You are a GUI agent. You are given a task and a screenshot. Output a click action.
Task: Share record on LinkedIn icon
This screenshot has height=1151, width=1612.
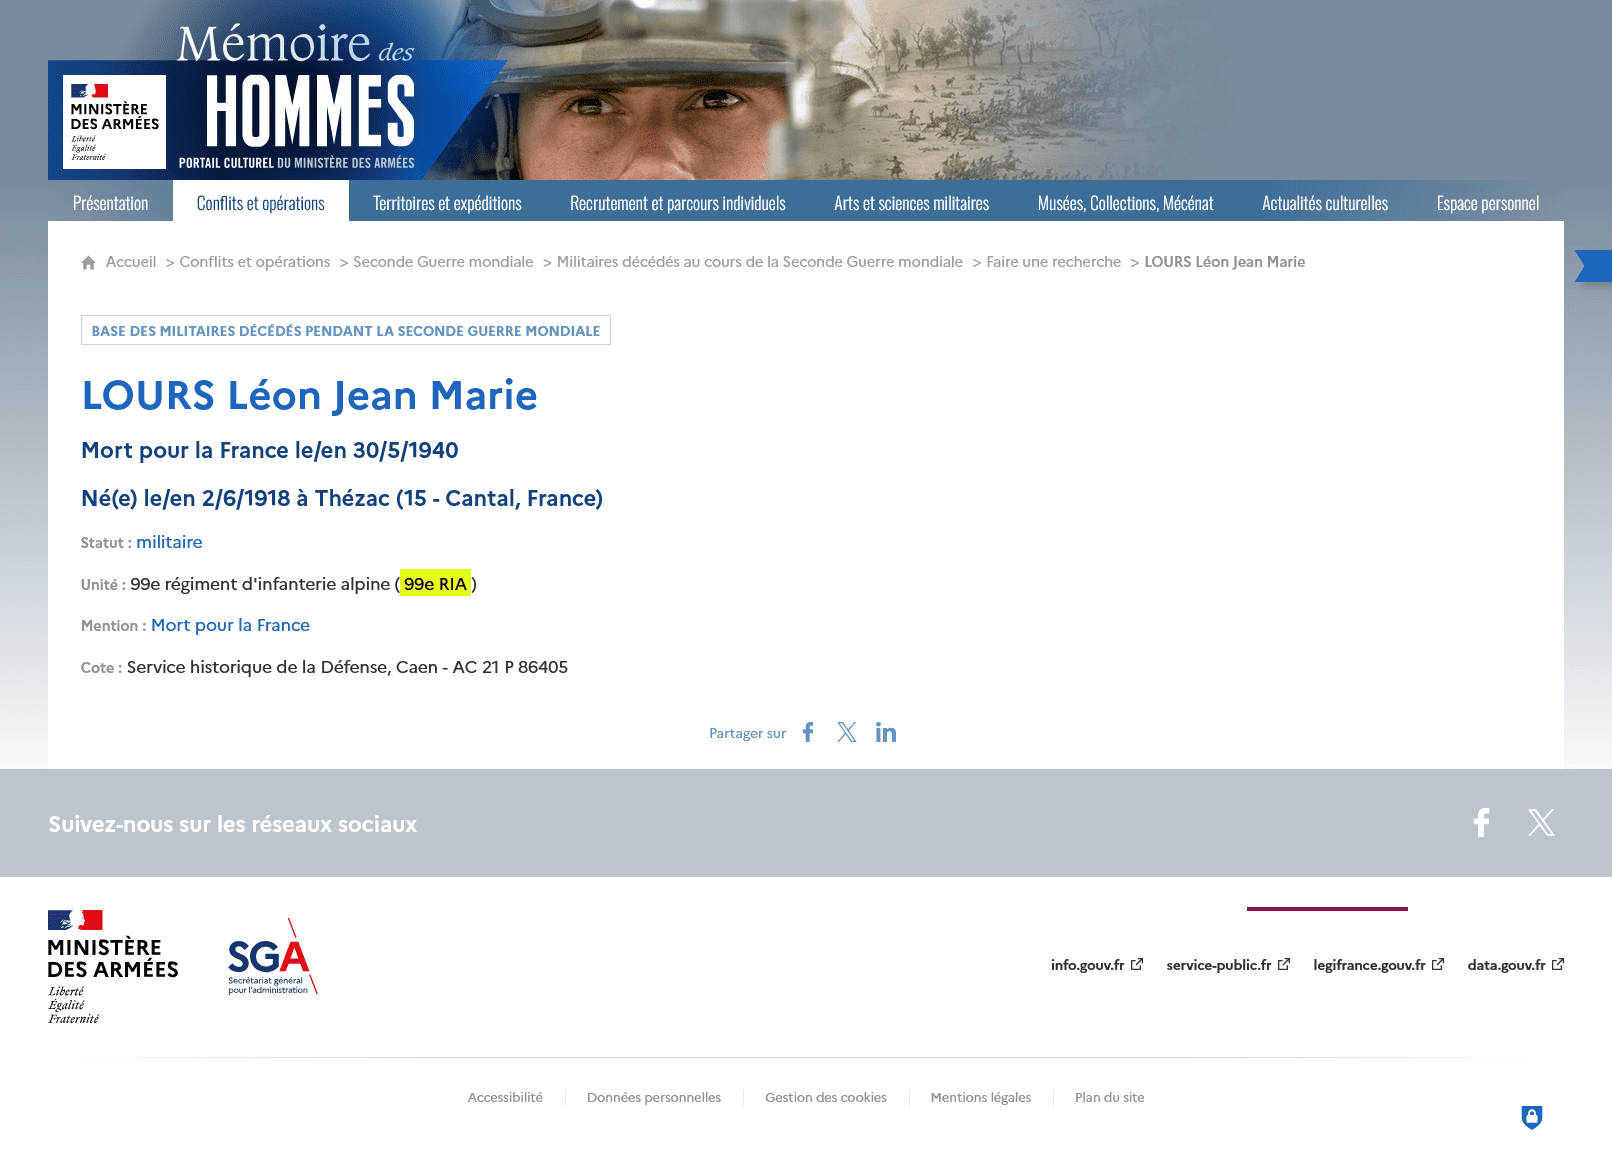(886, 733)
